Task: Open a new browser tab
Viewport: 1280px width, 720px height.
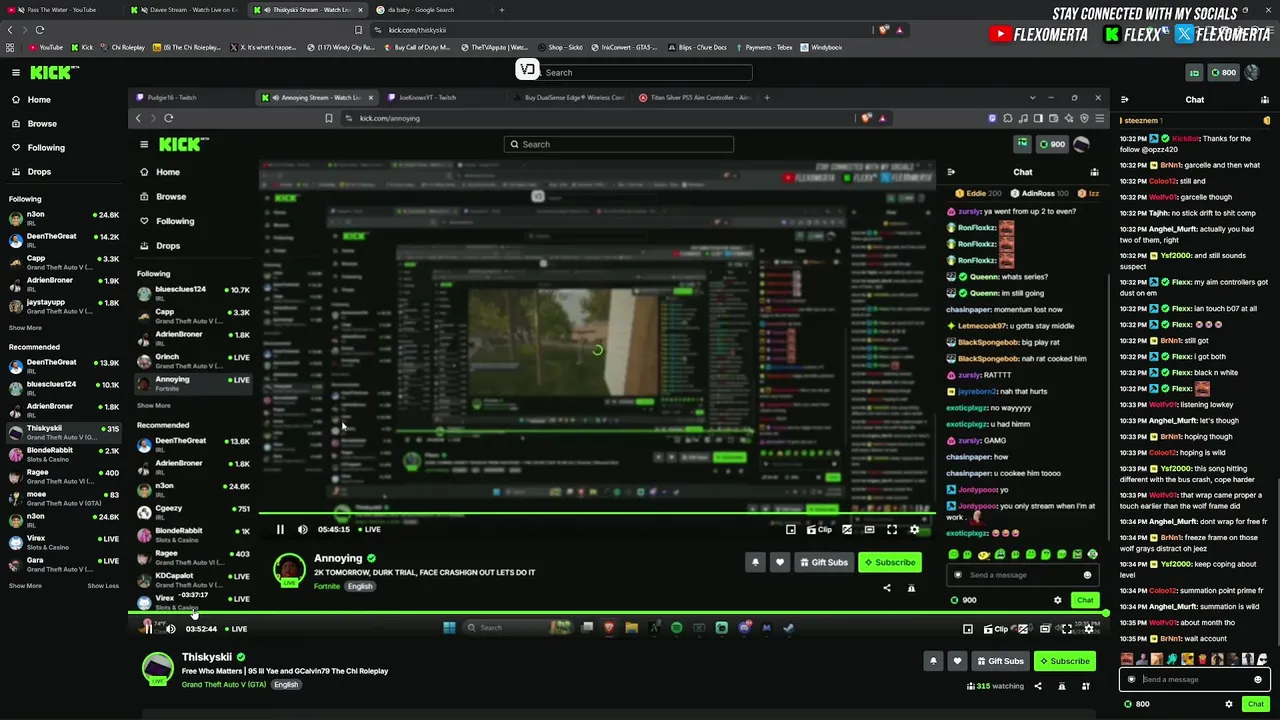Action: click(x=502, y=10)
